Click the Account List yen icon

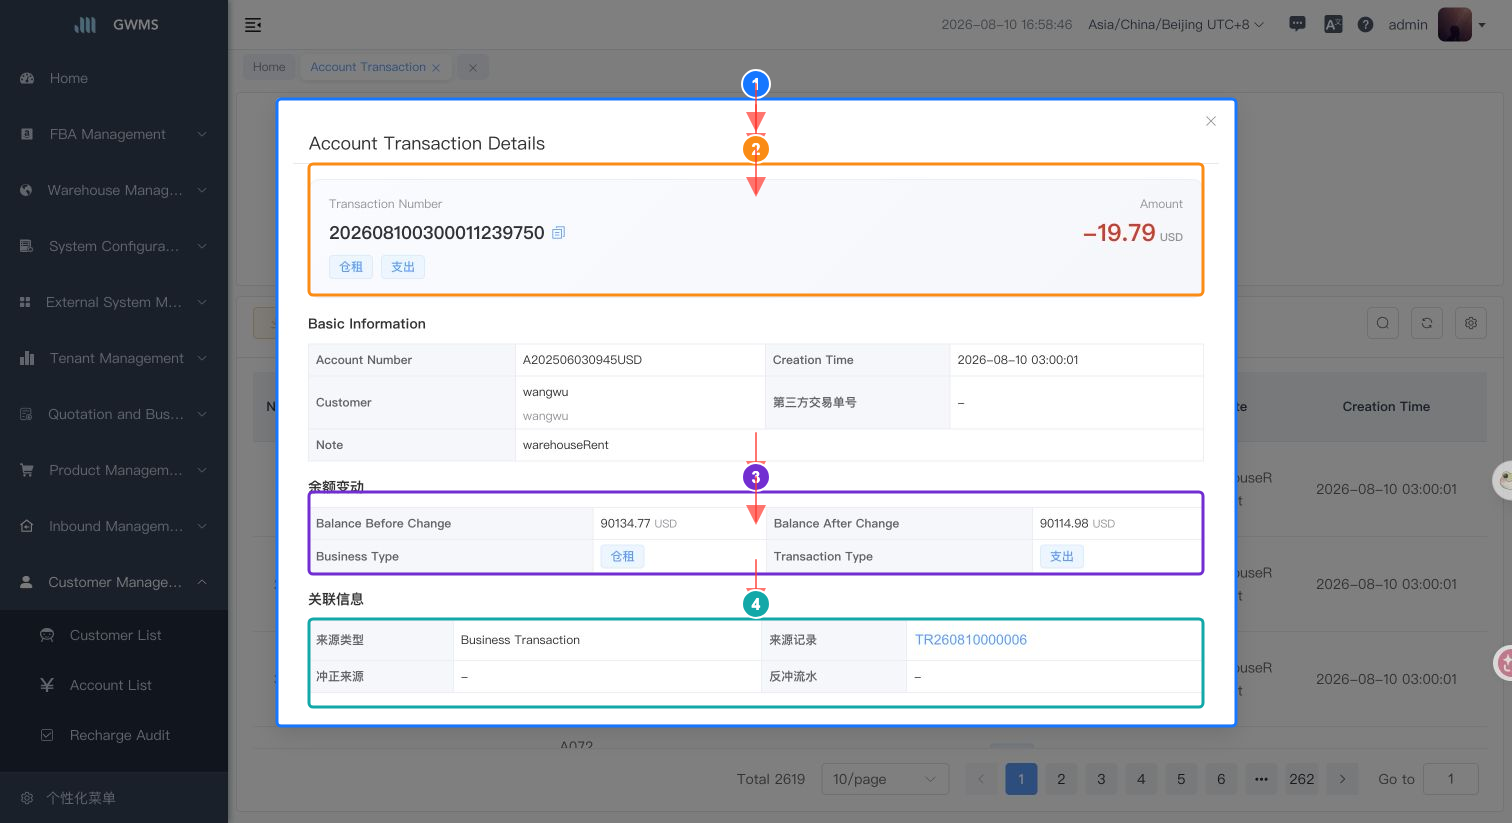[x=47, y=685]
